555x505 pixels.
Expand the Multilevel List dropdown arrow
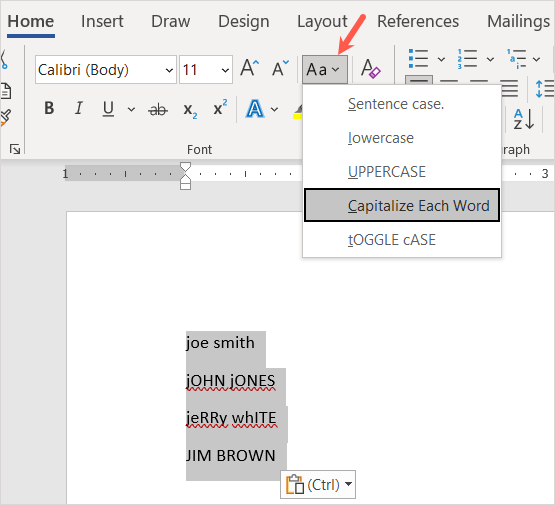point(537,59)
